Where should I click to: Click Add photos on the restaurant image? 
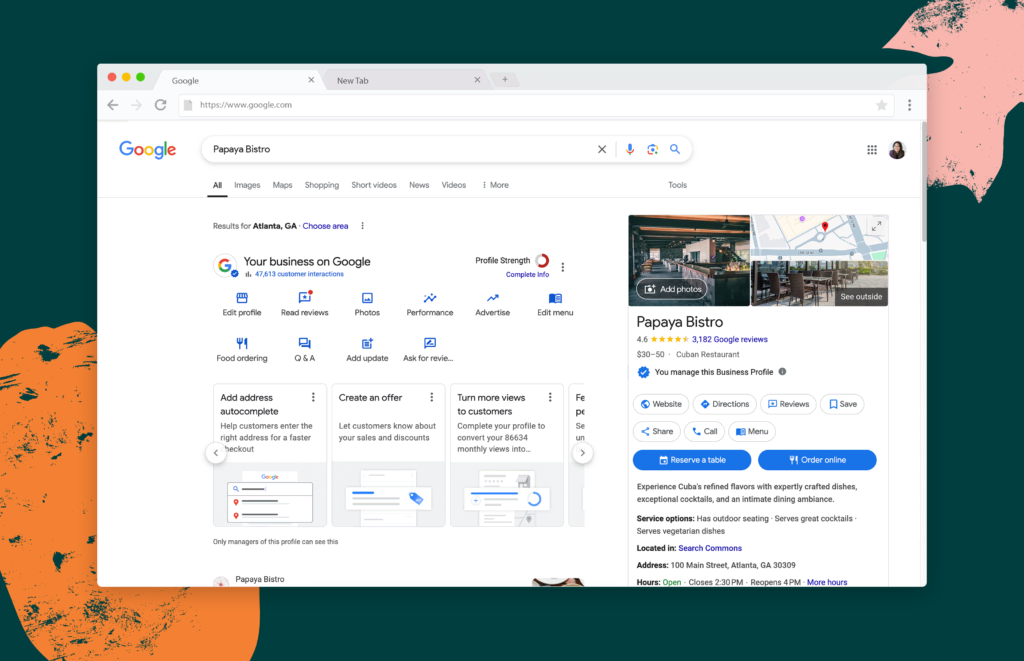point(672,289)
